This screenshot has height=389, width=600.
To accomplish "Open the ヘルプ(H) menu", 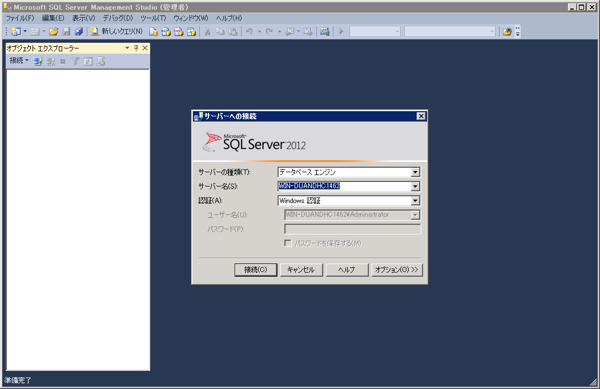I will coord(229,18).
